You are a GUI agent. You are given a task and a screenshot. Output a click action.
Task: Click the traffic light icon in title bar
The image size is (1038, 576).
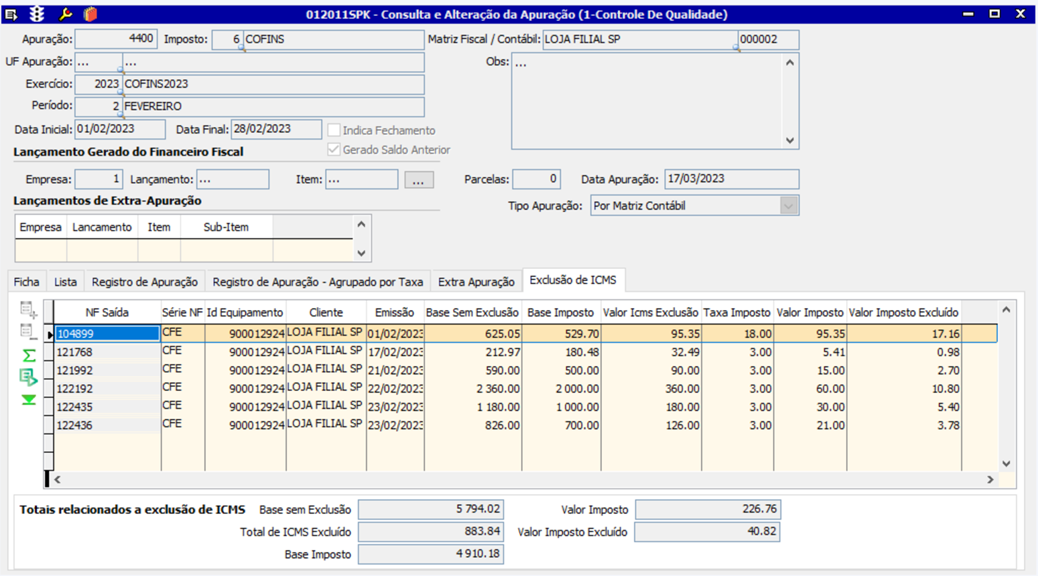[38, 15]
